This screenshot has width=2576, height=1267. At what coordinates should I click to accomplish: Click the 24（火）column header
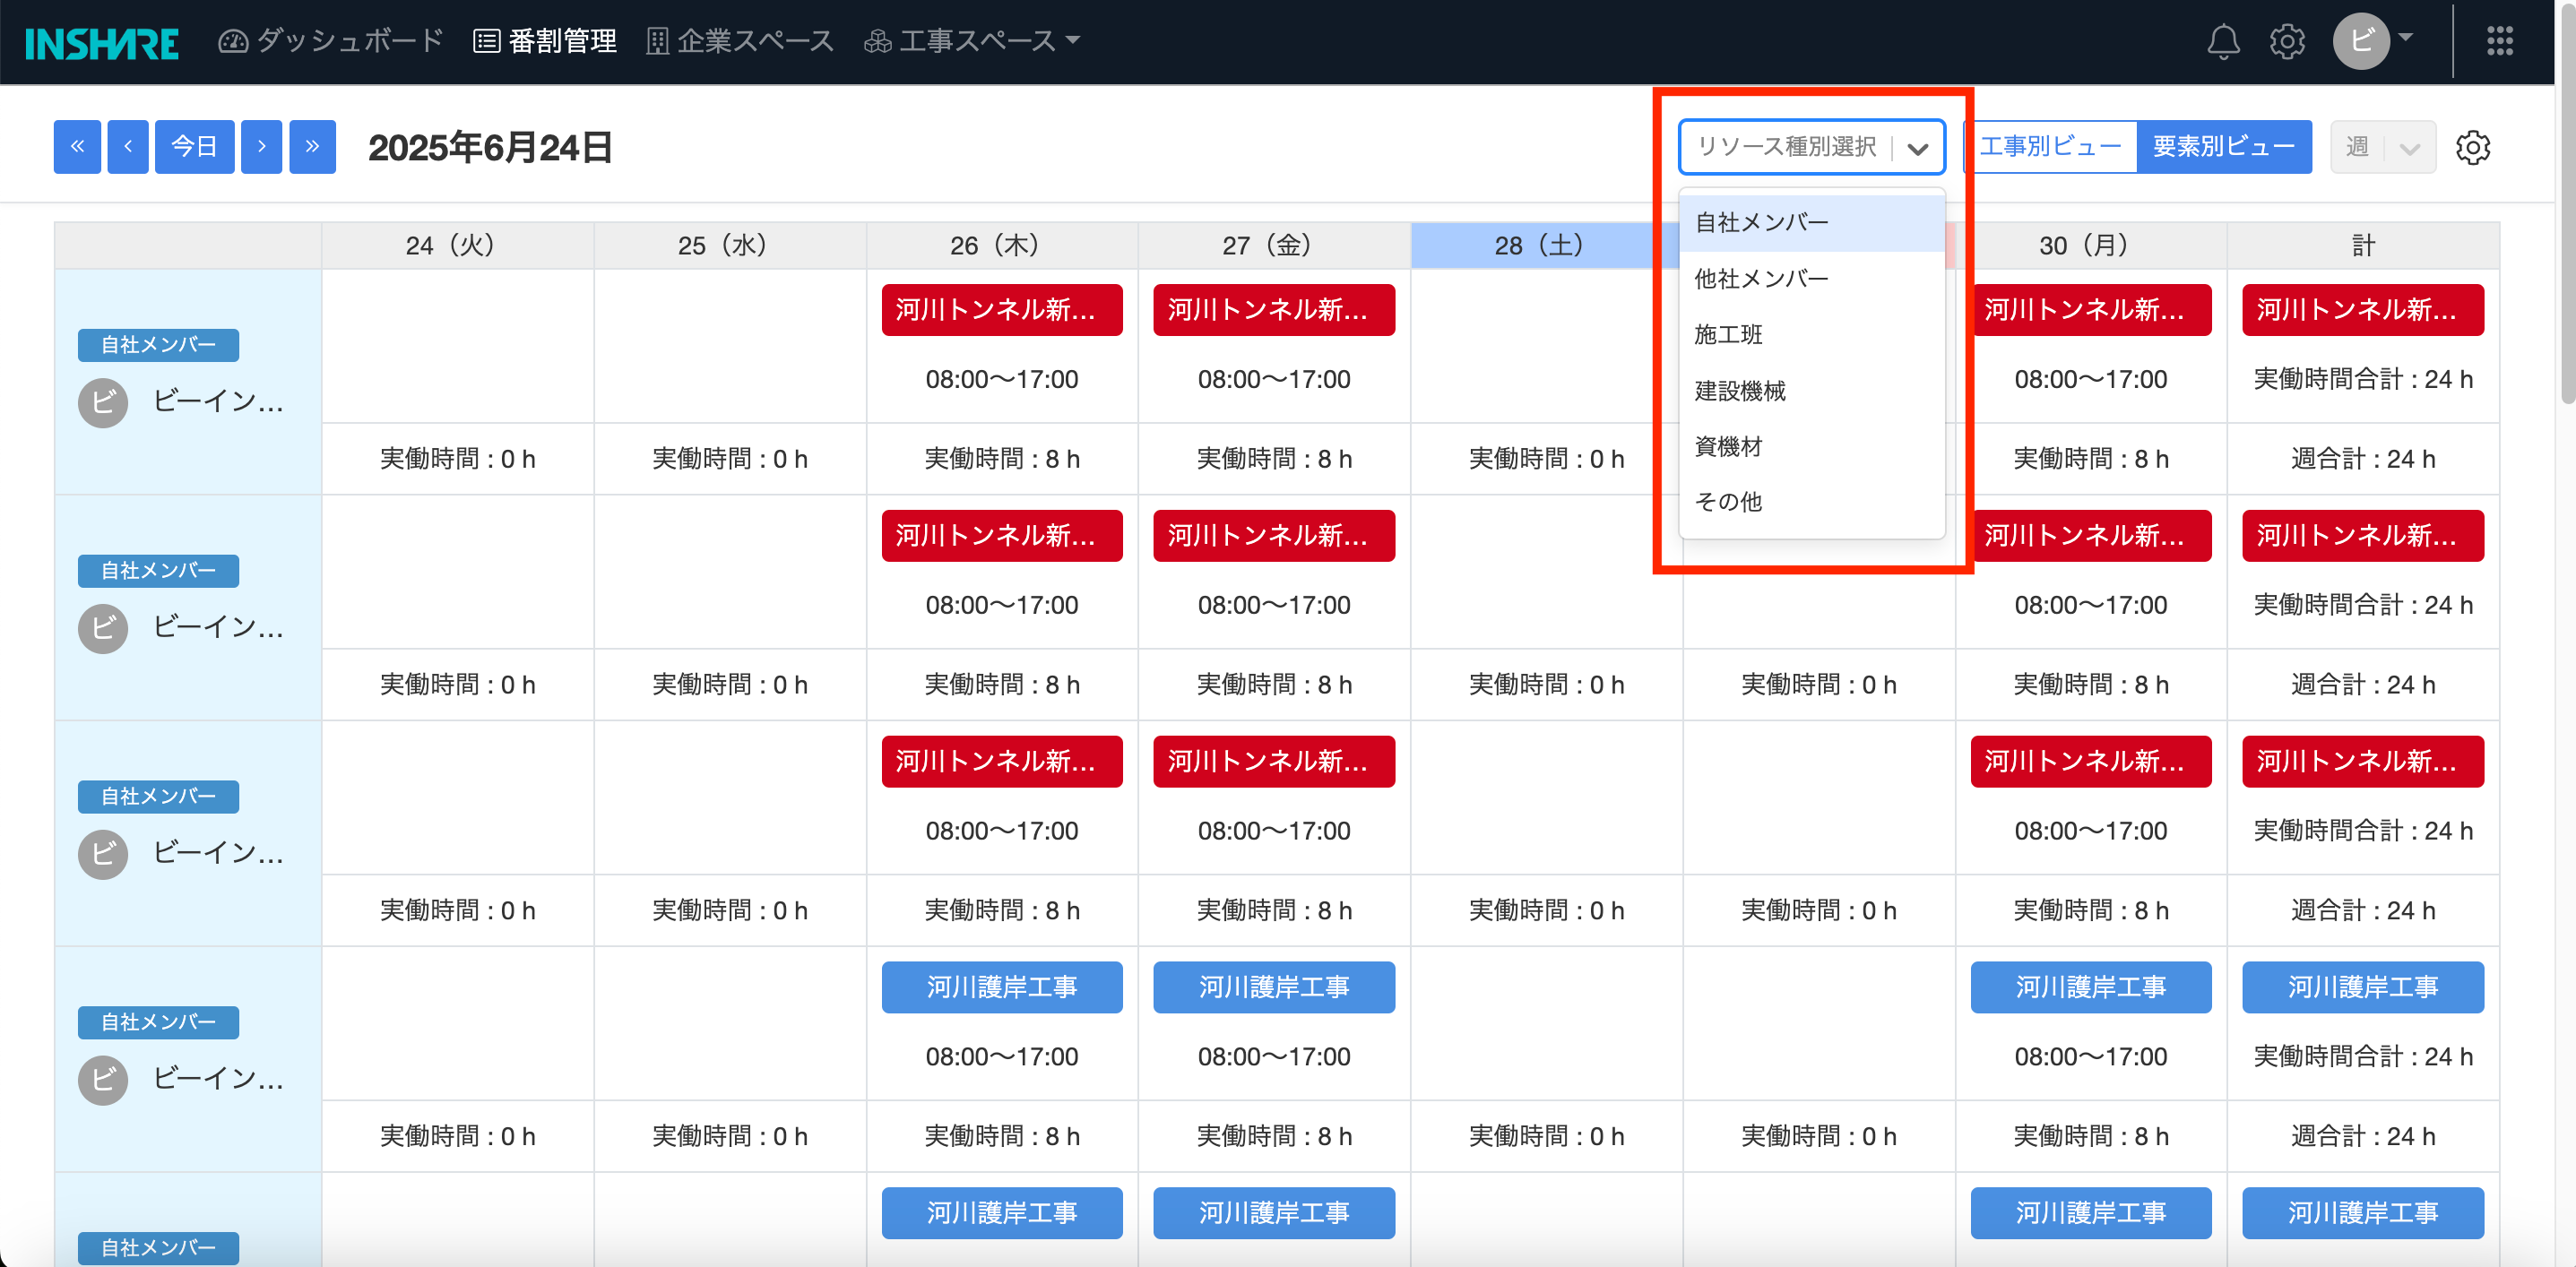click(x=458, y=246)
